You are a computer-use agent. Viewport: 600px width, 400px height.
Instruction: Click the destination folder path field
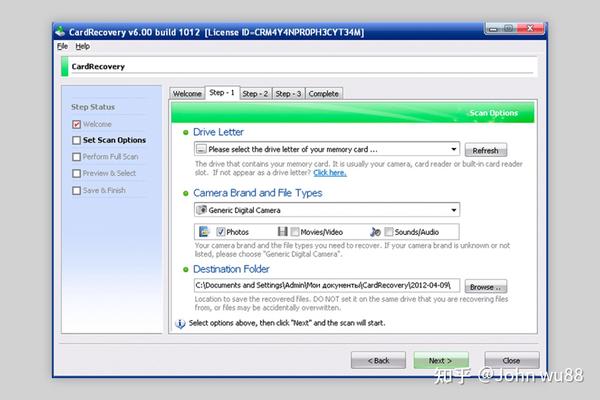[x=327, y=286]
